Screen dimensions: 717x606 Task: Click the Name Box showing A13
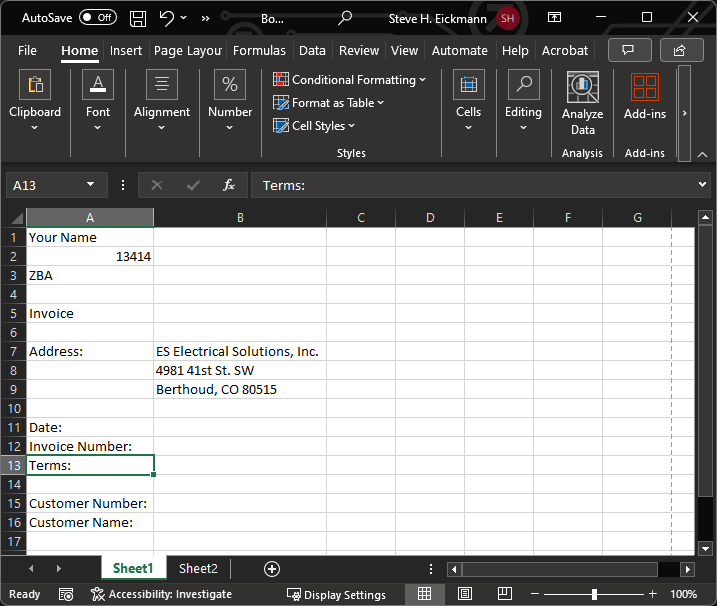tap(46, 185)
